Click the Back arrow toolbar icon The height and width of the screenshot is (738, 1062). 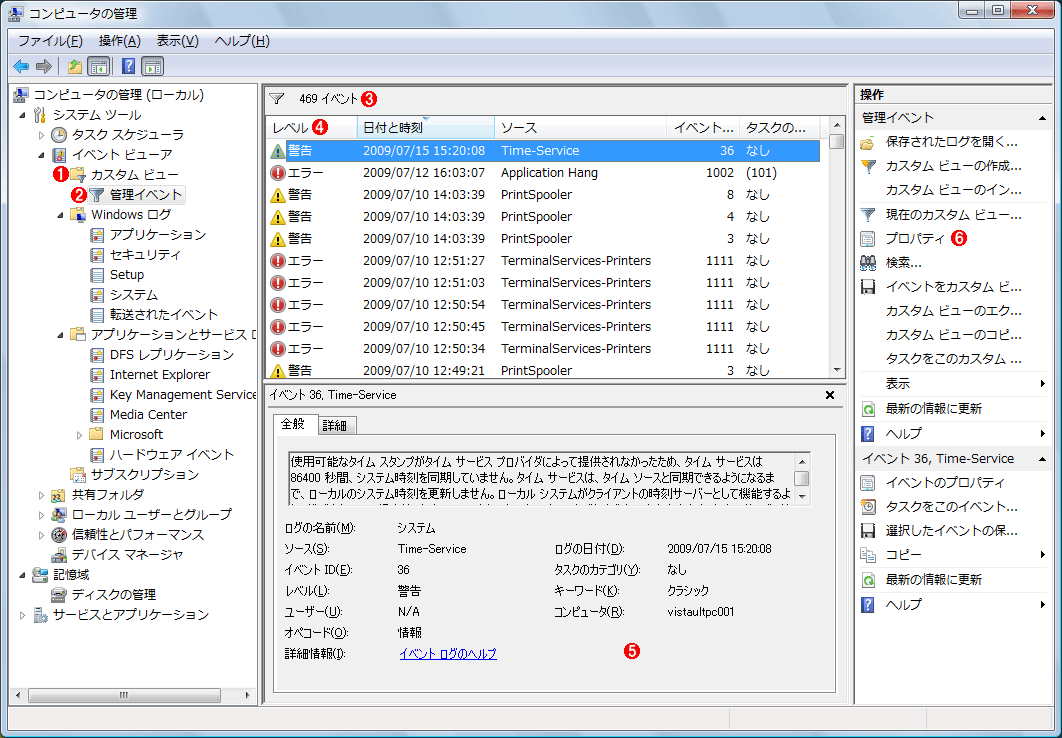click(20, 67)
